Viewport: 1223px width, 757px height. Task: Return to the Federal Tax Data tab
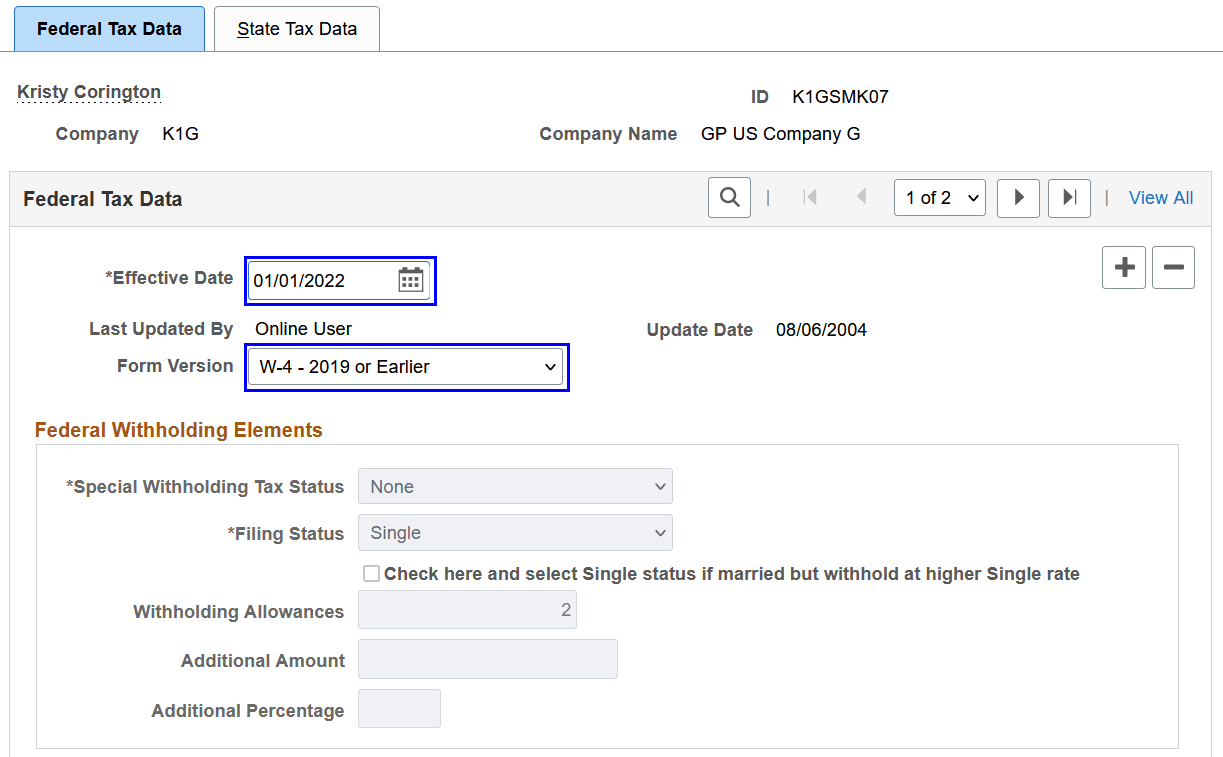(109, 28)
